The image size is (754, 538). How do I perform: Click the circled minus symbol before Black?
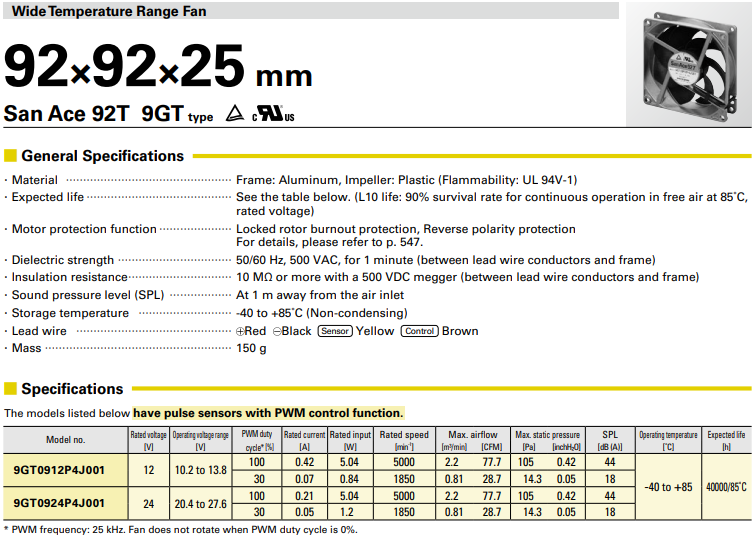pyautogui.click(x=276, y=331)
